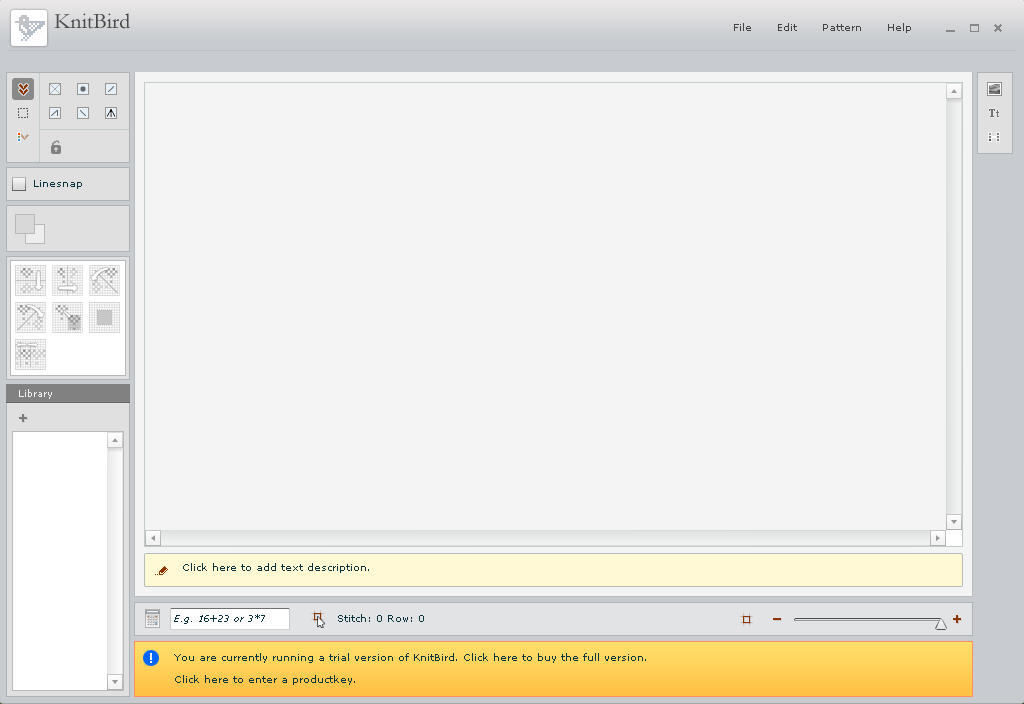Open the Pattern menu

(x=841, y=27)
